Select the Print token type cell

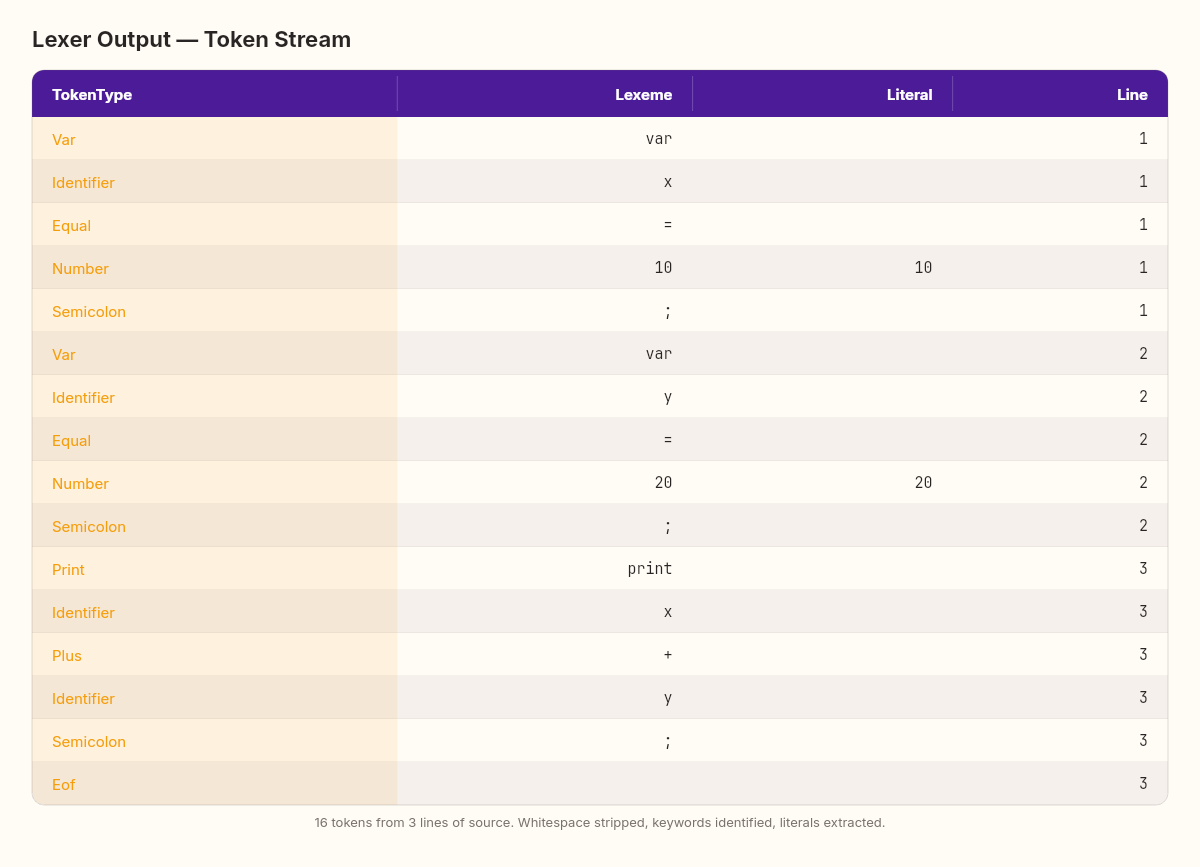(215, 569)
